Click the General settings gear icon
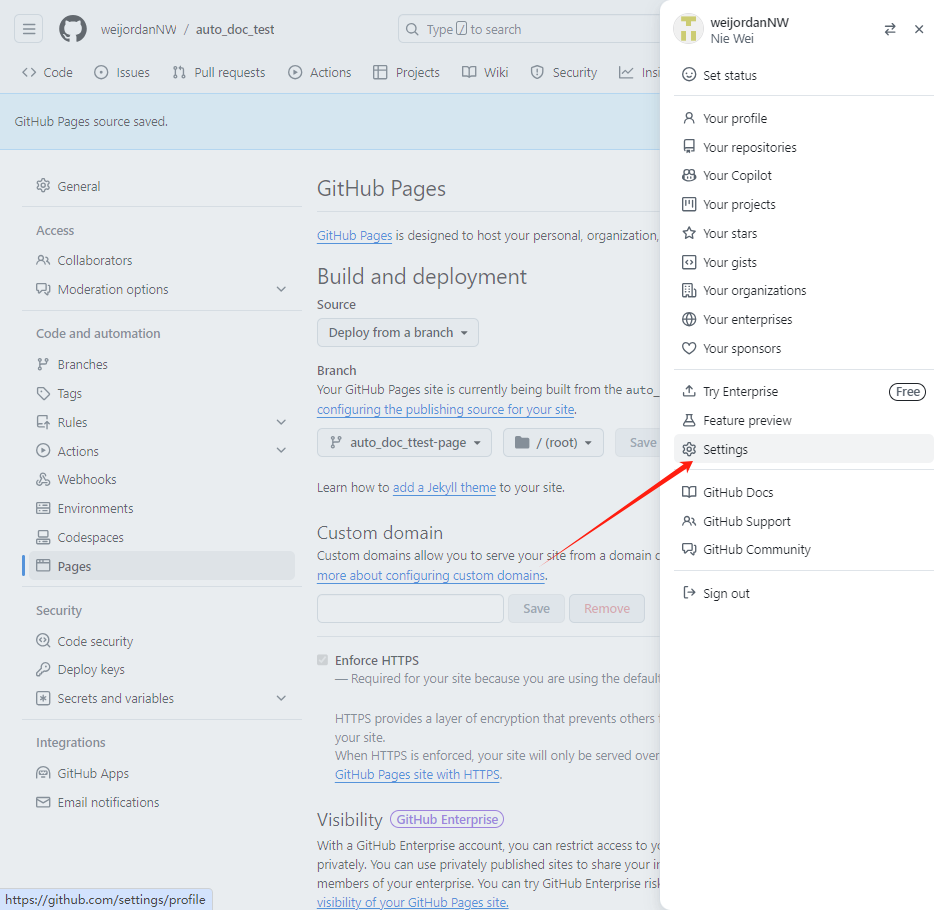This screenshot has height=910, width=948. tap(43, 186)
